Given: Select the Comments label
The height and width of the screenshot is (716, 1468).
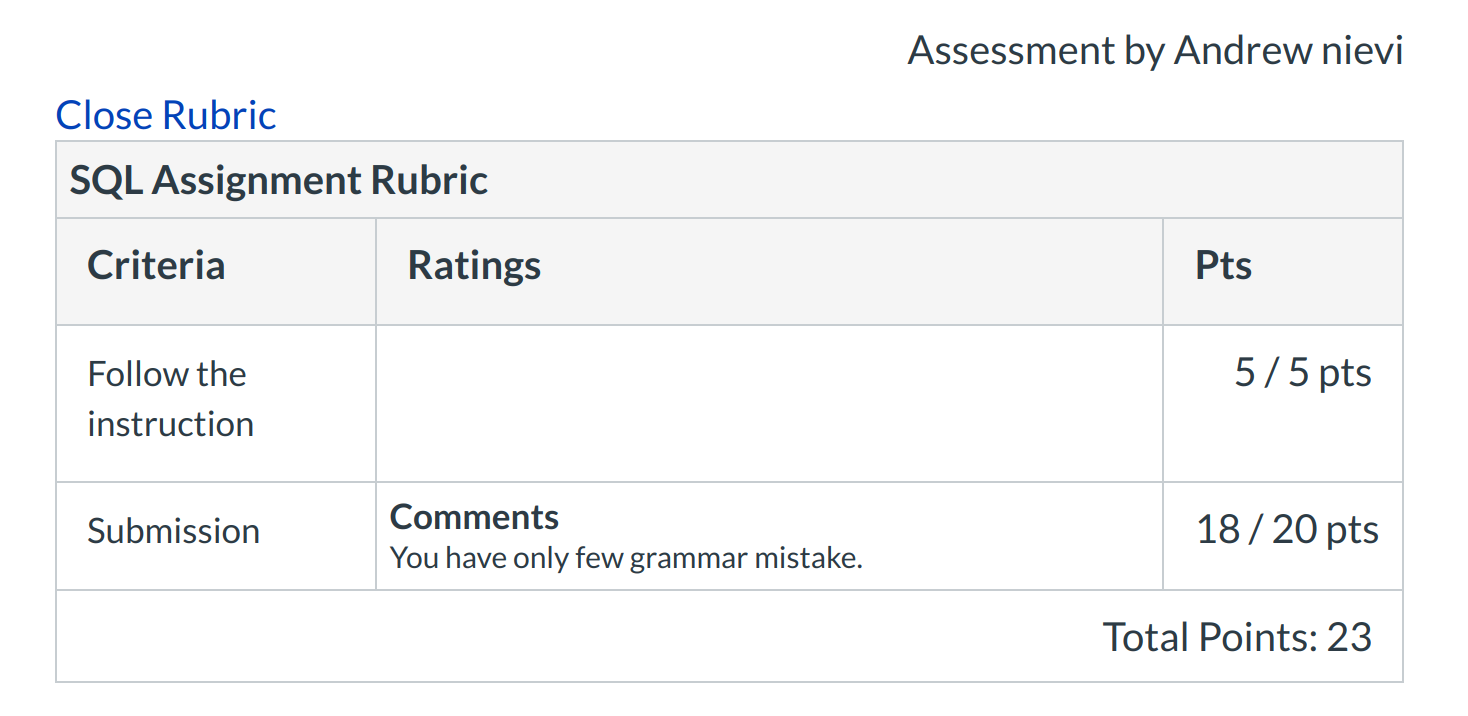Looking at the screenshot, I should pyautogui.click(x=473, y=516).
